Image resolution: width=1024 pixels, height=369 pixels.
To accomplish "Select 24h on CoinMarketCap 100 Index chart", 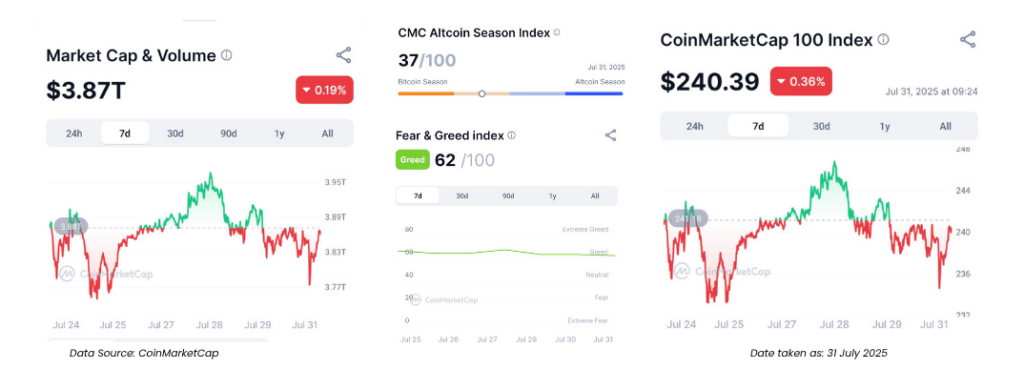I will coord(694,126).
